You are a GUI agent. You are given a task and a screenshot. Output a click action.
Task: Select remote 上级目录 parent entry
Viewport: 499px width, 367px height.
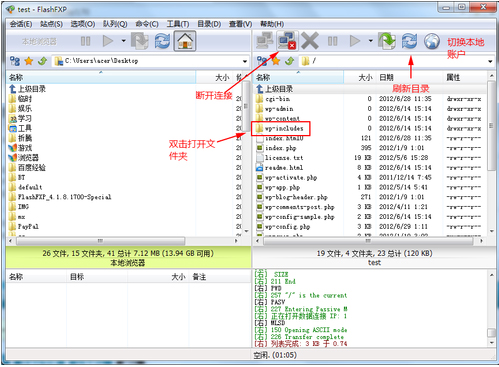tap(274, 89)
